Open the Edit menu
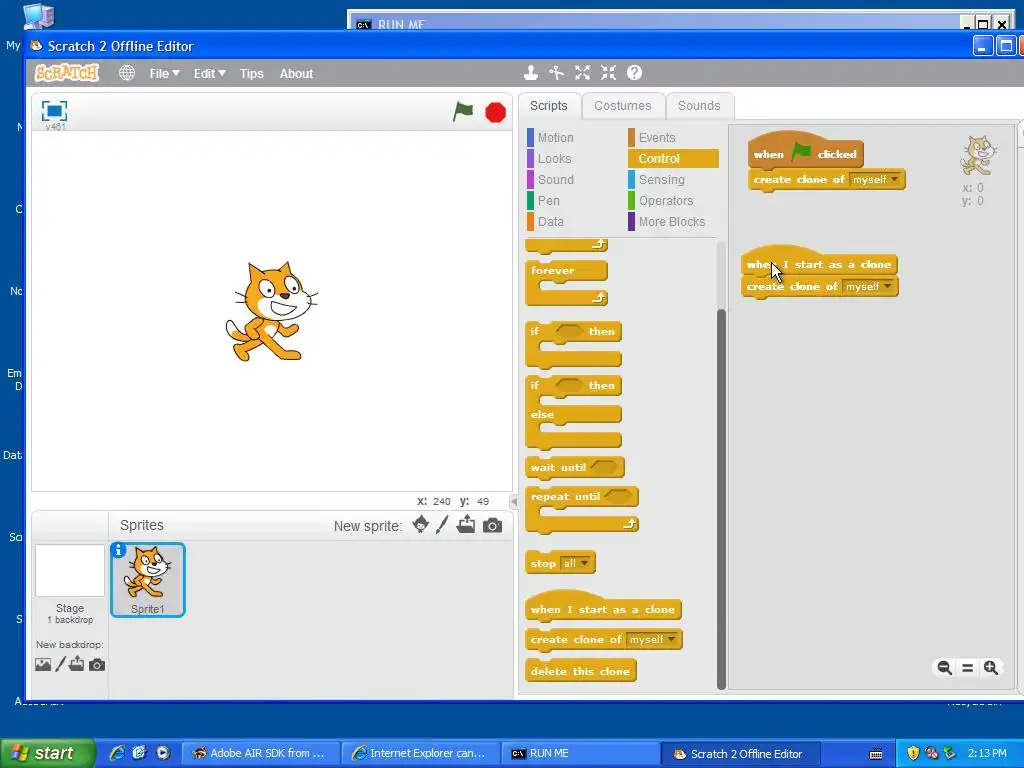Viewport: 1024px width, 768px height. tap(209, 74)
